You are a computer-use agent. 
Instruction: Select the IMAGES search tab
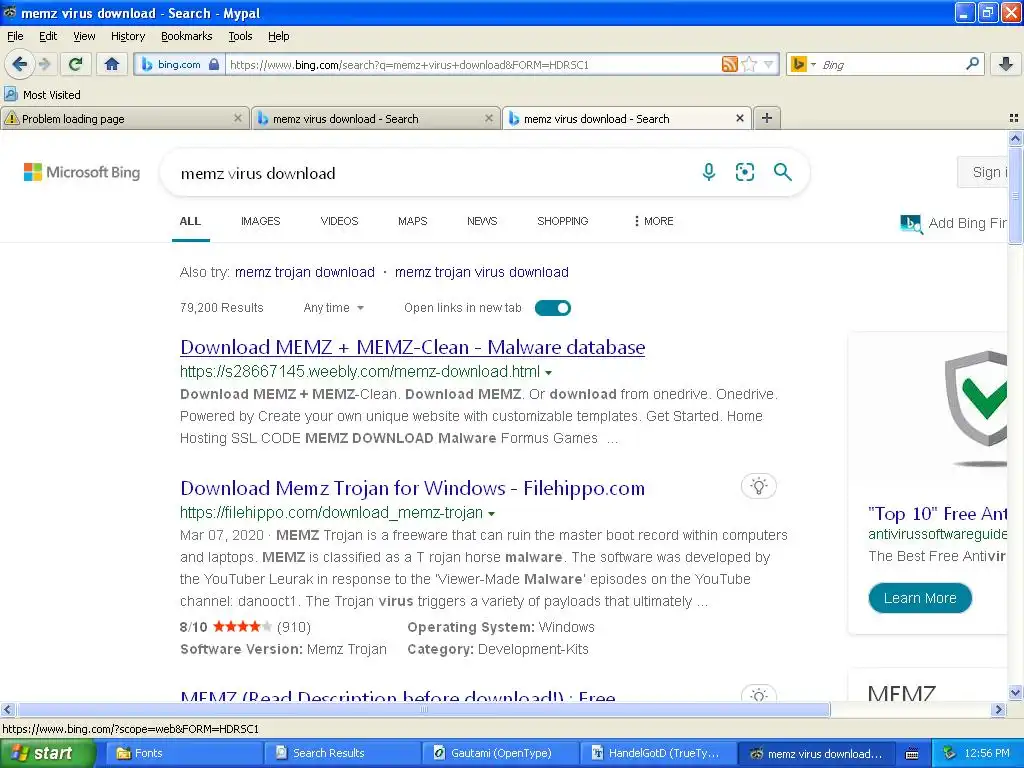261,221
